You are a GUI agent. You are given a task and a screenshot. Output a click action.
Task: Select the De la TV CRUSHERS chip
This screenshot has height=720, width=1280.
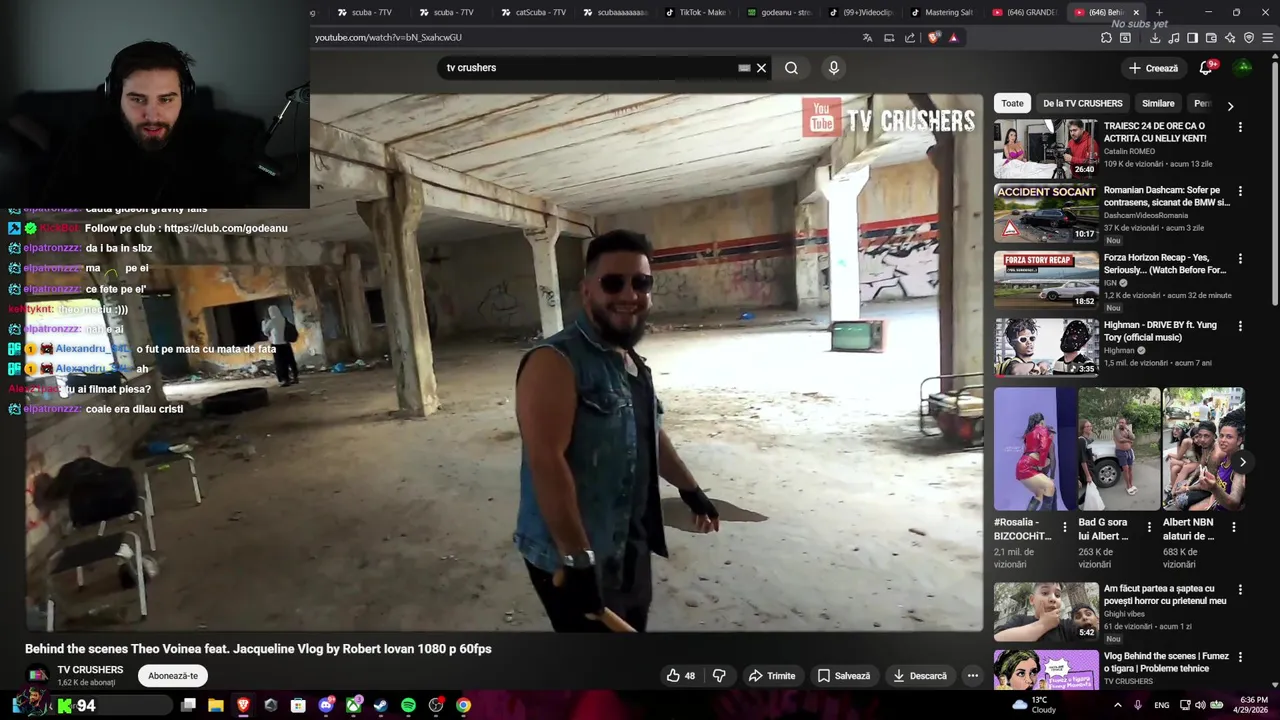tap(1082, 103)
